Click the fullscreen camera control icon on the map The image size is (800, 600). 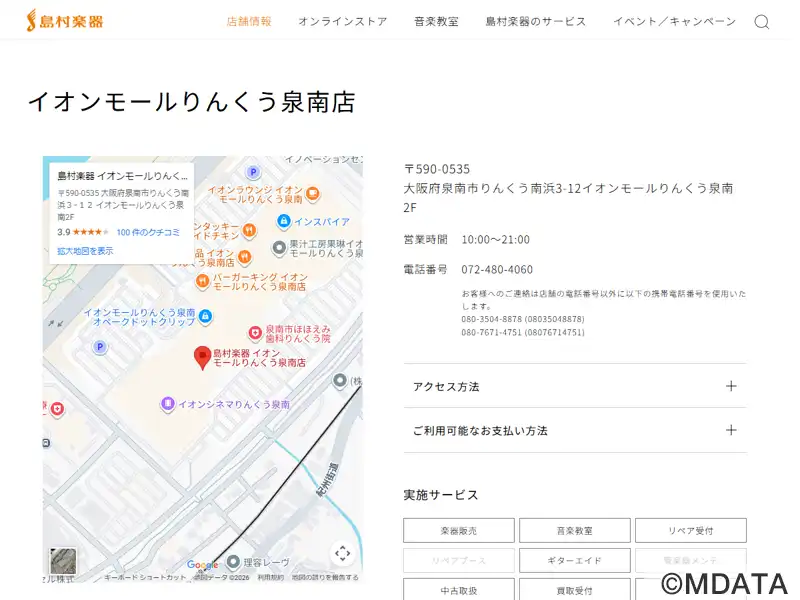point(342,553)
